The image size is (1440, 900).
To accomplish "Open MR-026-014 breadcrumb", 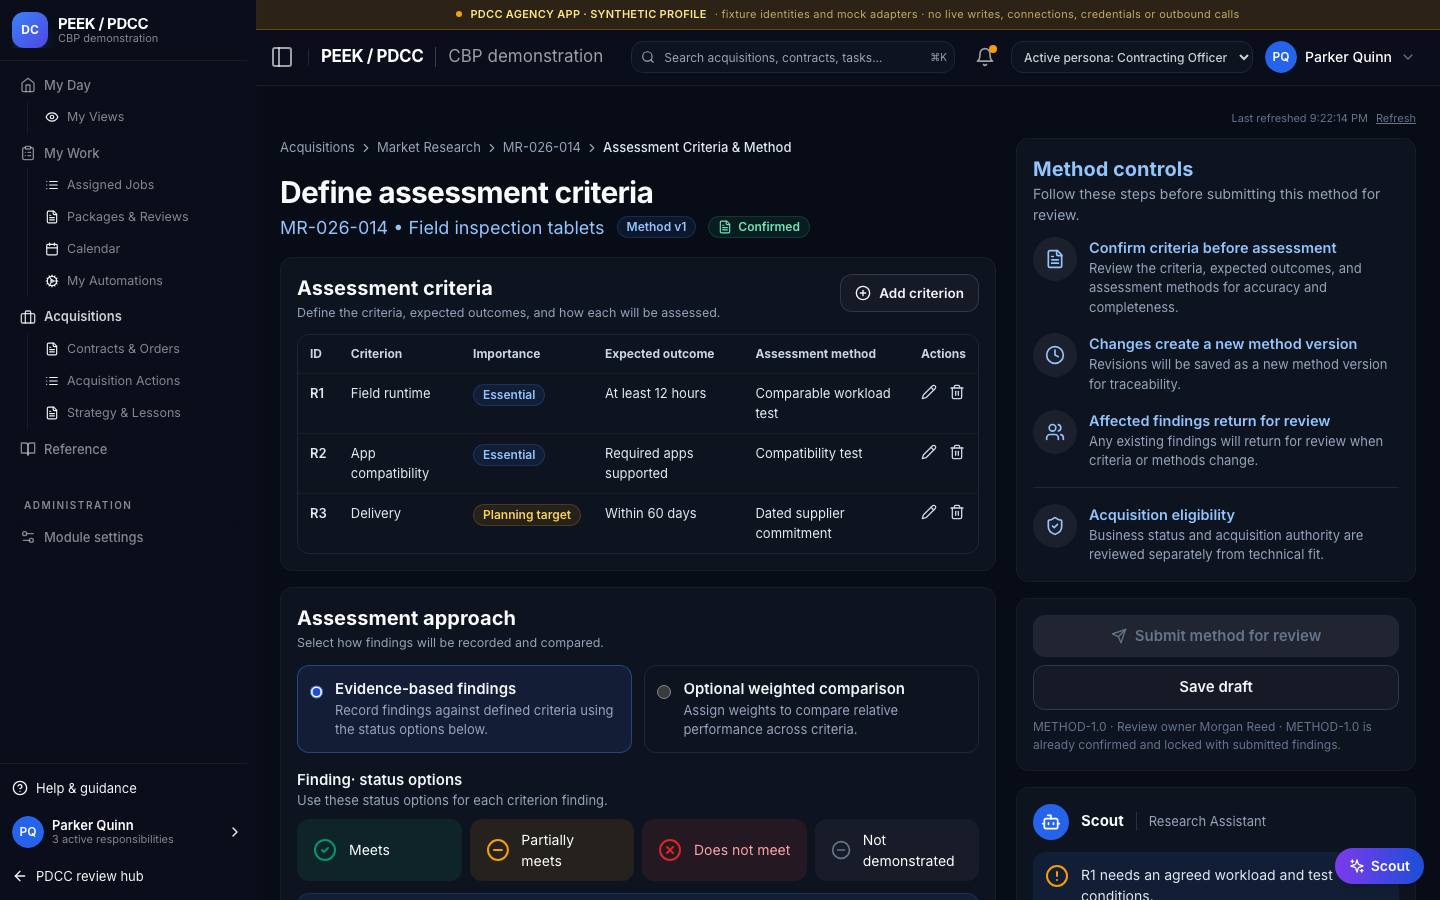I will 541,147.
